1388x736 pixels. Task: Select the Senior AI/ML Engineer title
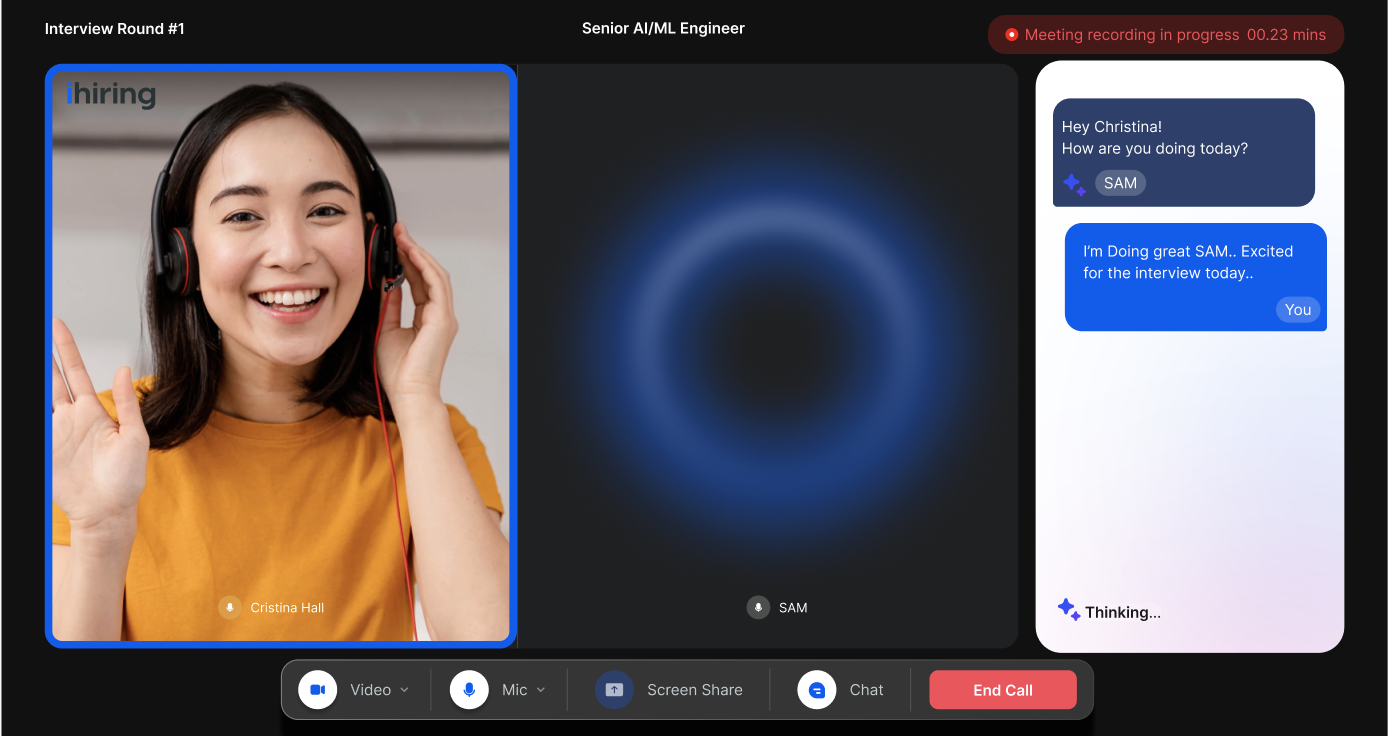663,28
